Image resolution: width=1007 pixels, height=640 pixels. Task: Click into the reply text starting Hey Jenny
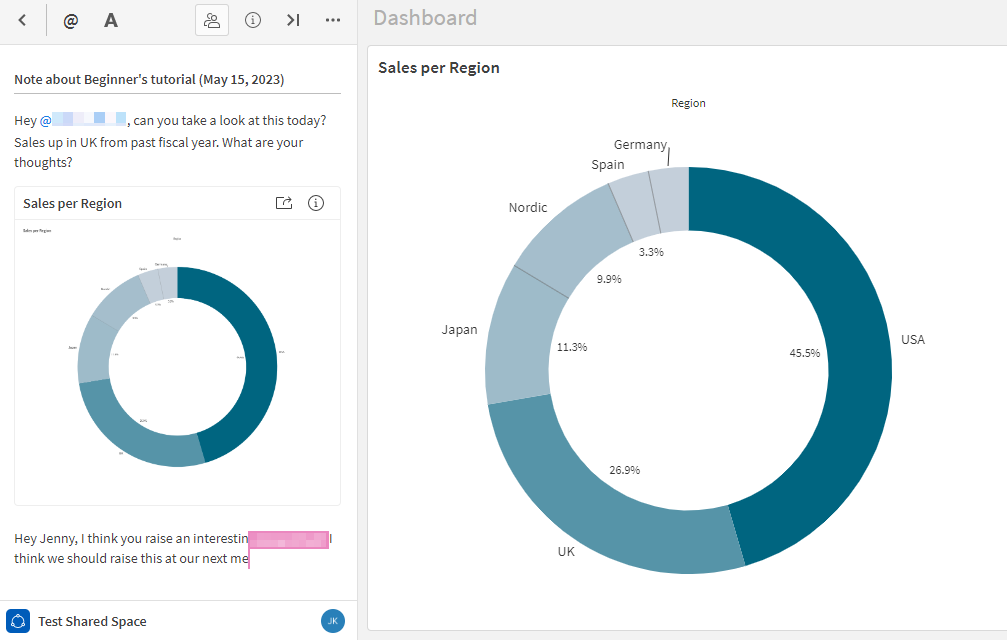click(173, 548)
